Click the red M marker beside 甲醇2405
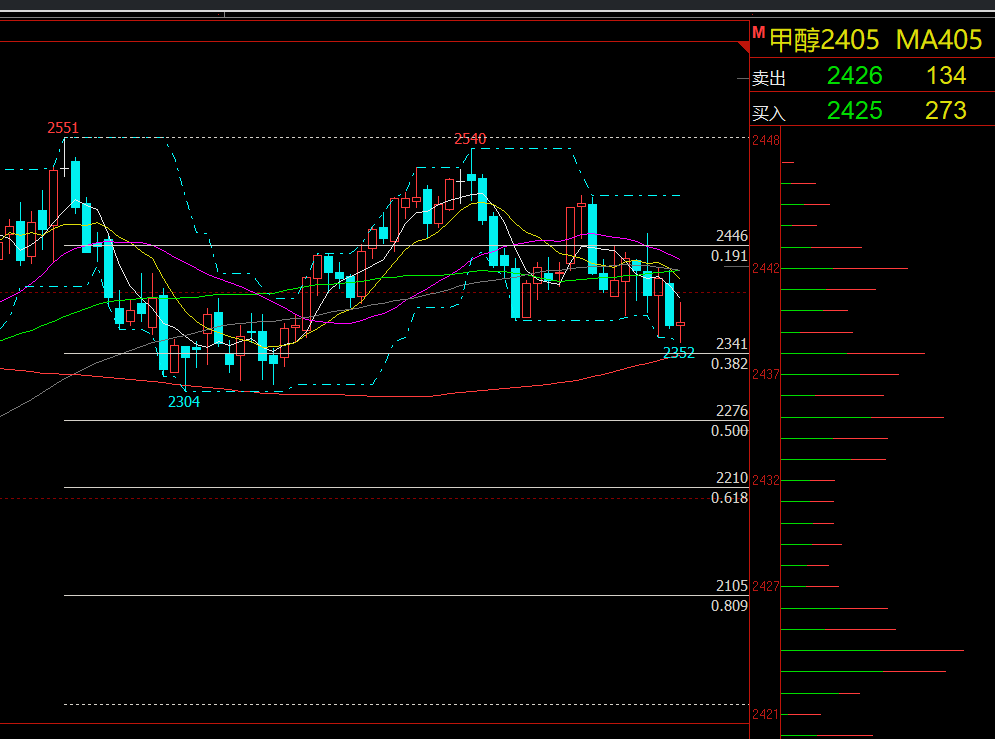The width and height of the screenshot is (995, 739). pos(758,34)
